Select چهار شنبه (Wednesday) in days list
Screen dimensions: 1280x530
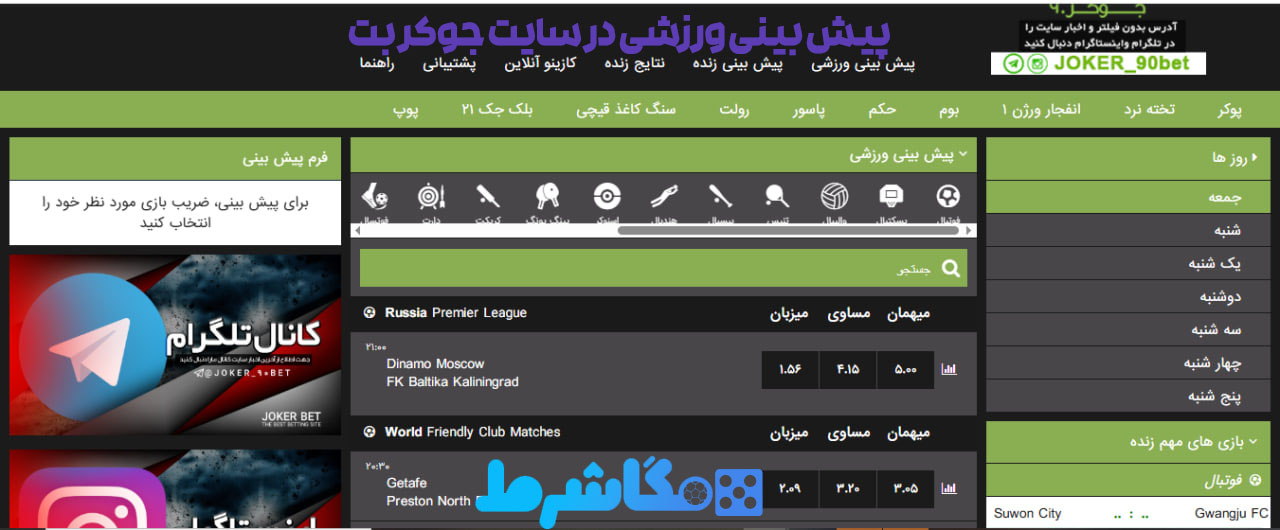tap(1128, 362)
